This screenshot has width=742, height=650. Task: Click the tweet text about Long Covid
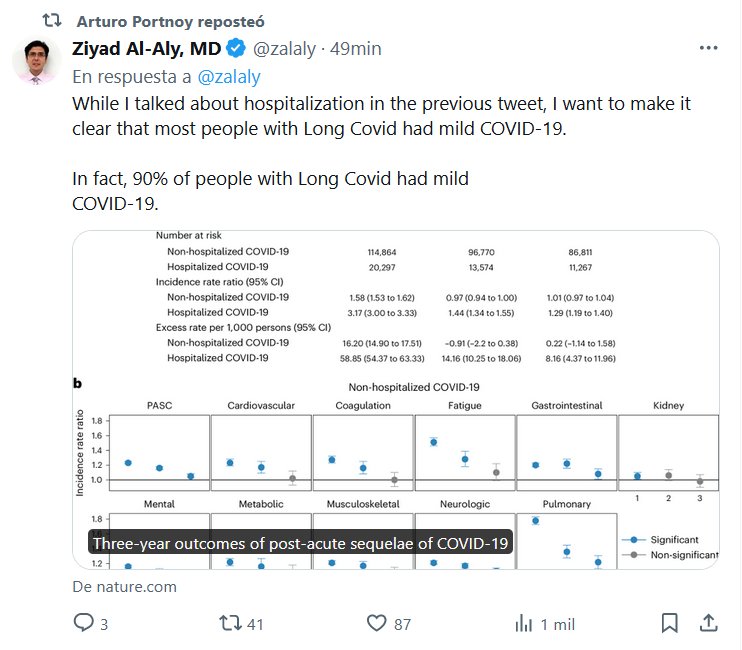pos(380,116)
